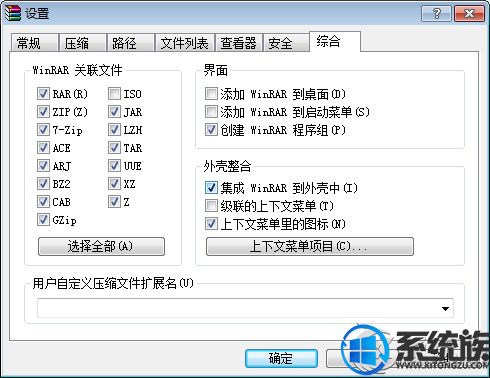The image size is (490, 378).
Task: Enable 添加 WinRAR 到启动菜单(S) checkbox
Action: tap(211, 112)
